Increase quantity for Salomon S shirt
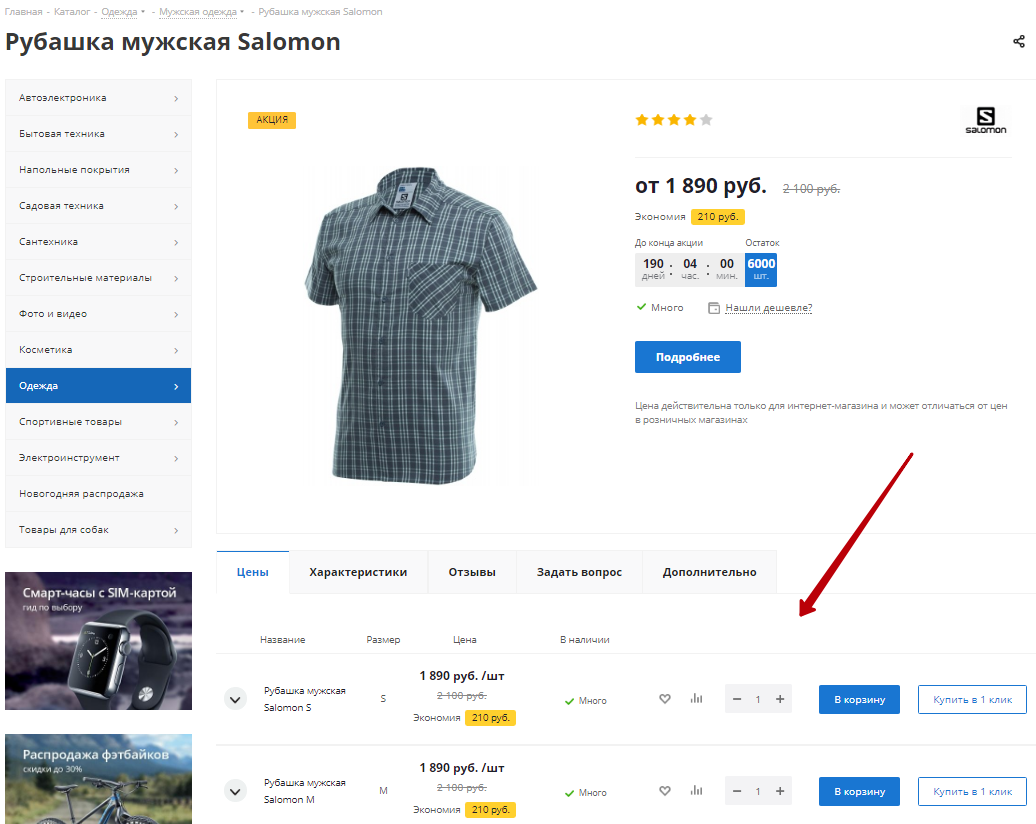The width and height of the screenshot is (1036, 824). pos(780,699)
